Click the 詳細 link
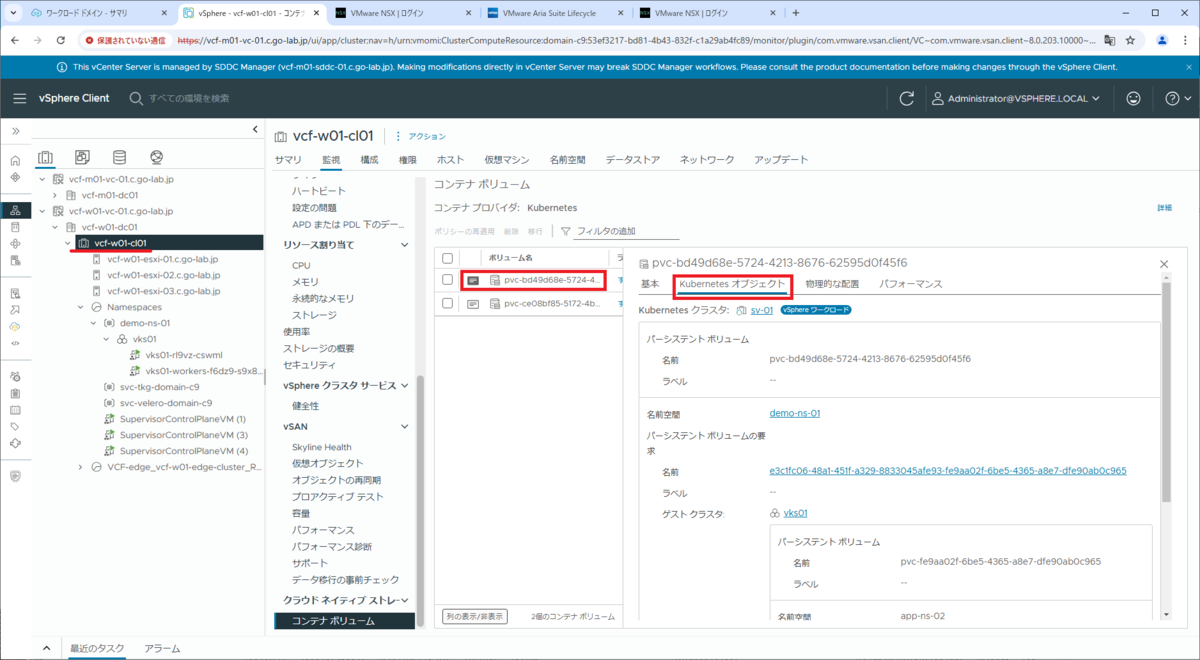This screenshot has width=1200, height=660. coord(1164,208)
